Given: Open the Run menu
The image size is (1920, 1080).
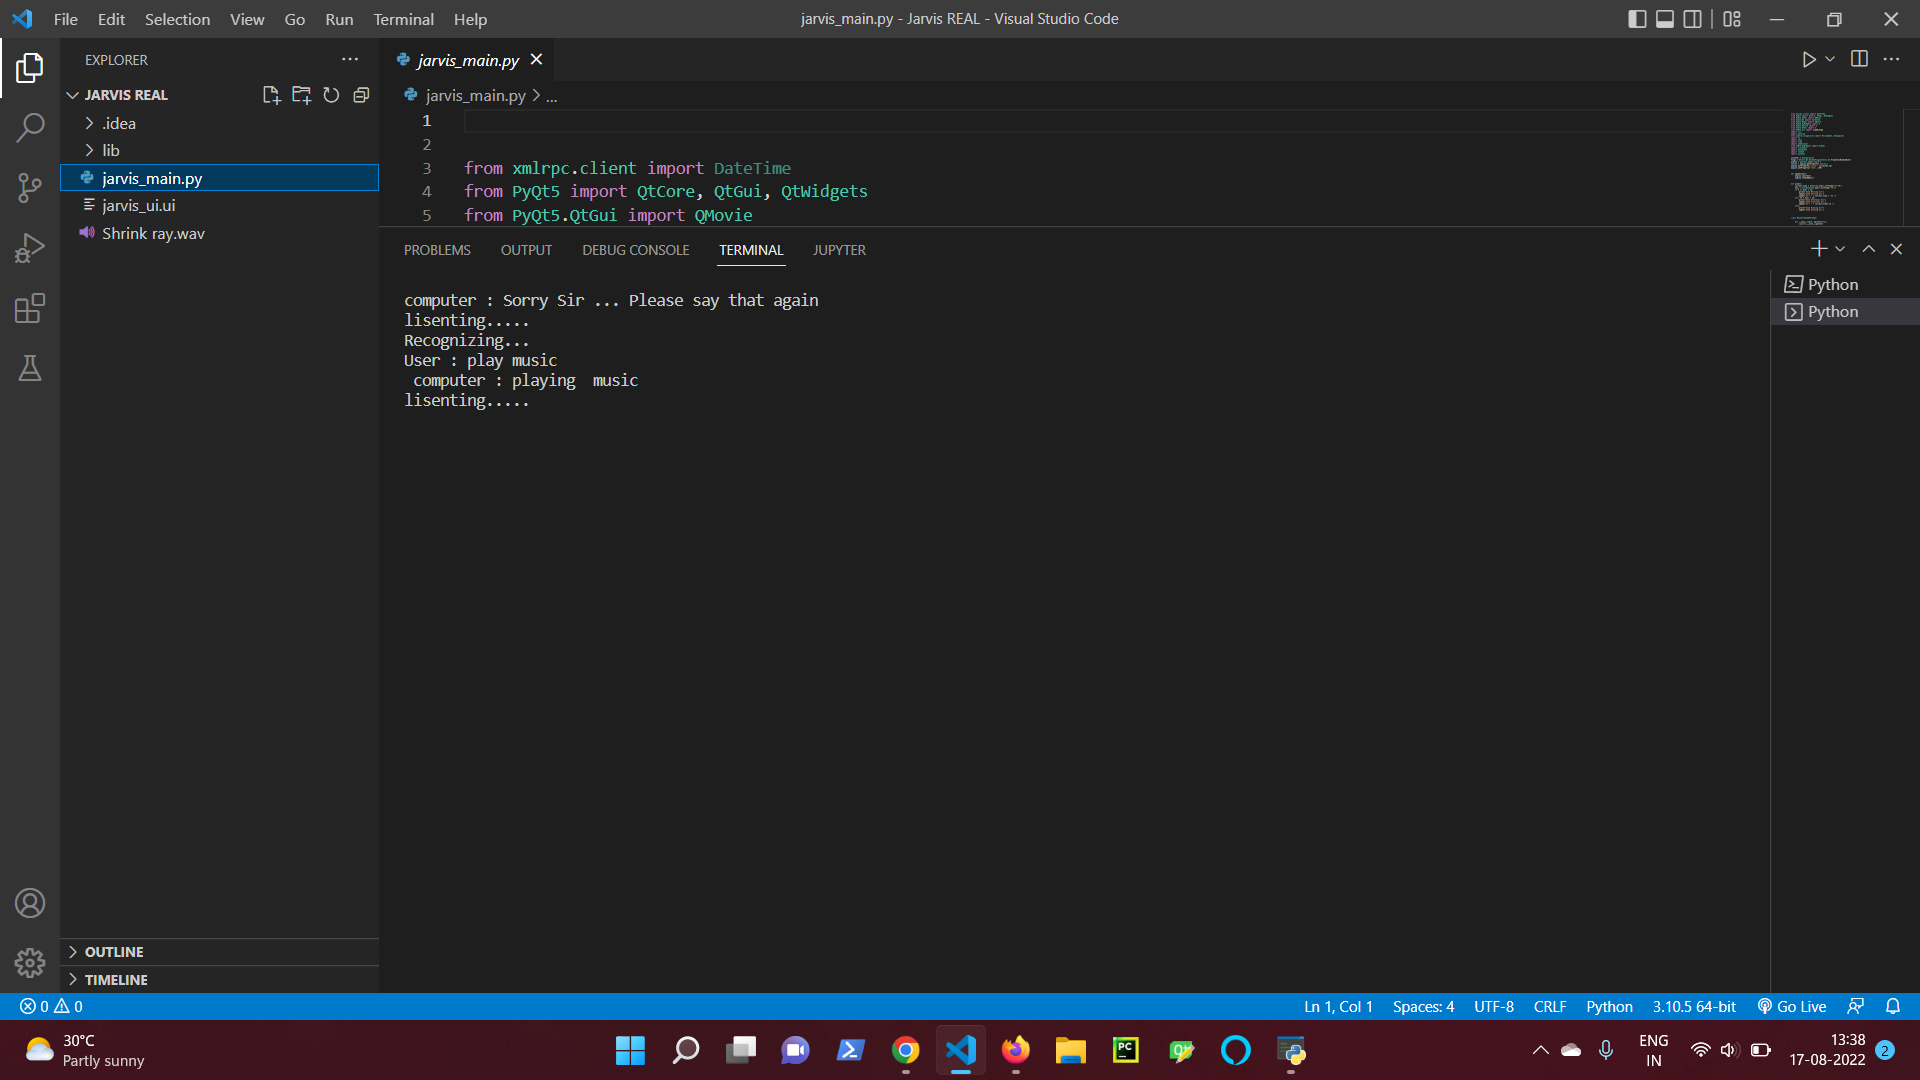Looking at the screenshot, I should click(x=339, y=19).
